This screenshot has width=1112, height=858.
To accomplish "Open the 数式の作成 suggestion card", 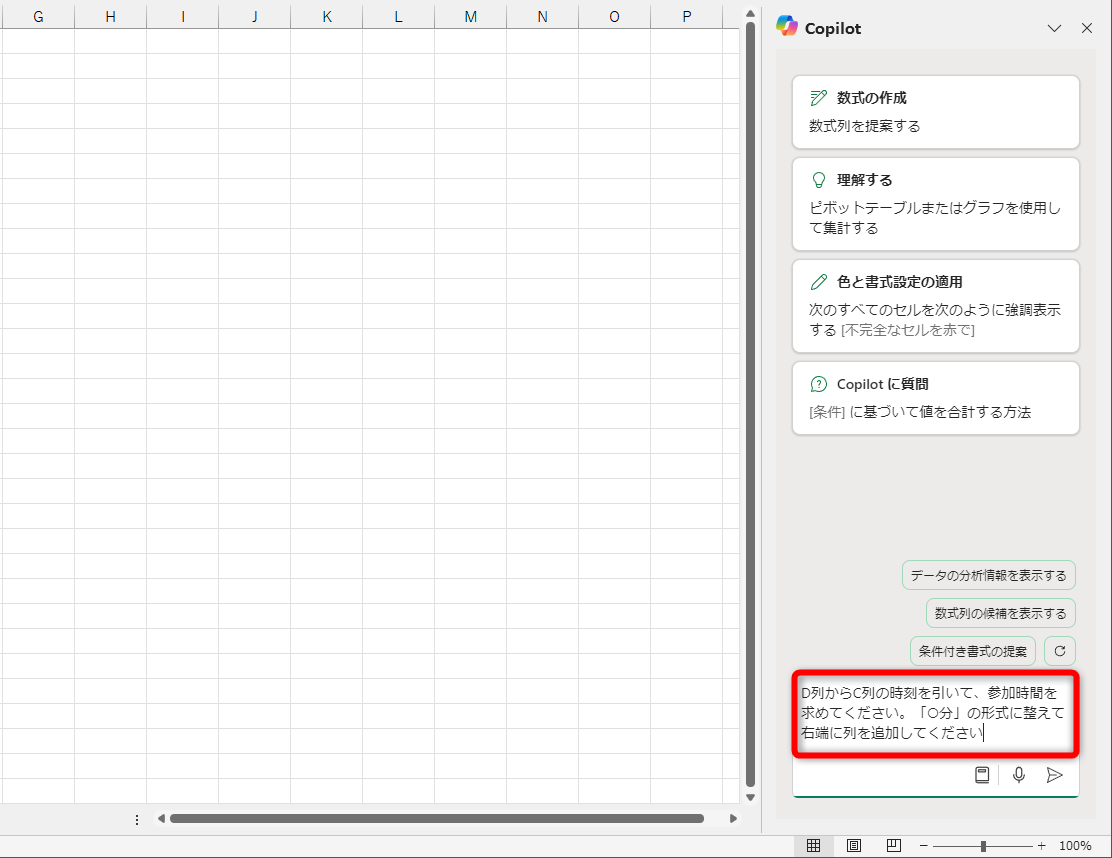I will (935, 112).
